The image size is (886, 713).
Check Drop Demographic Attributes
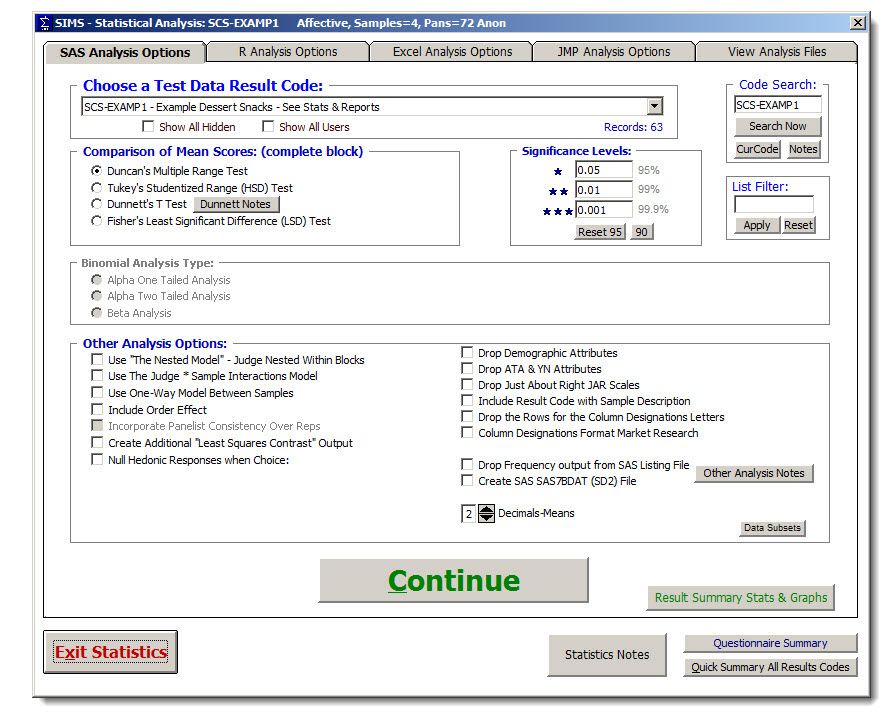click(467, 353)
